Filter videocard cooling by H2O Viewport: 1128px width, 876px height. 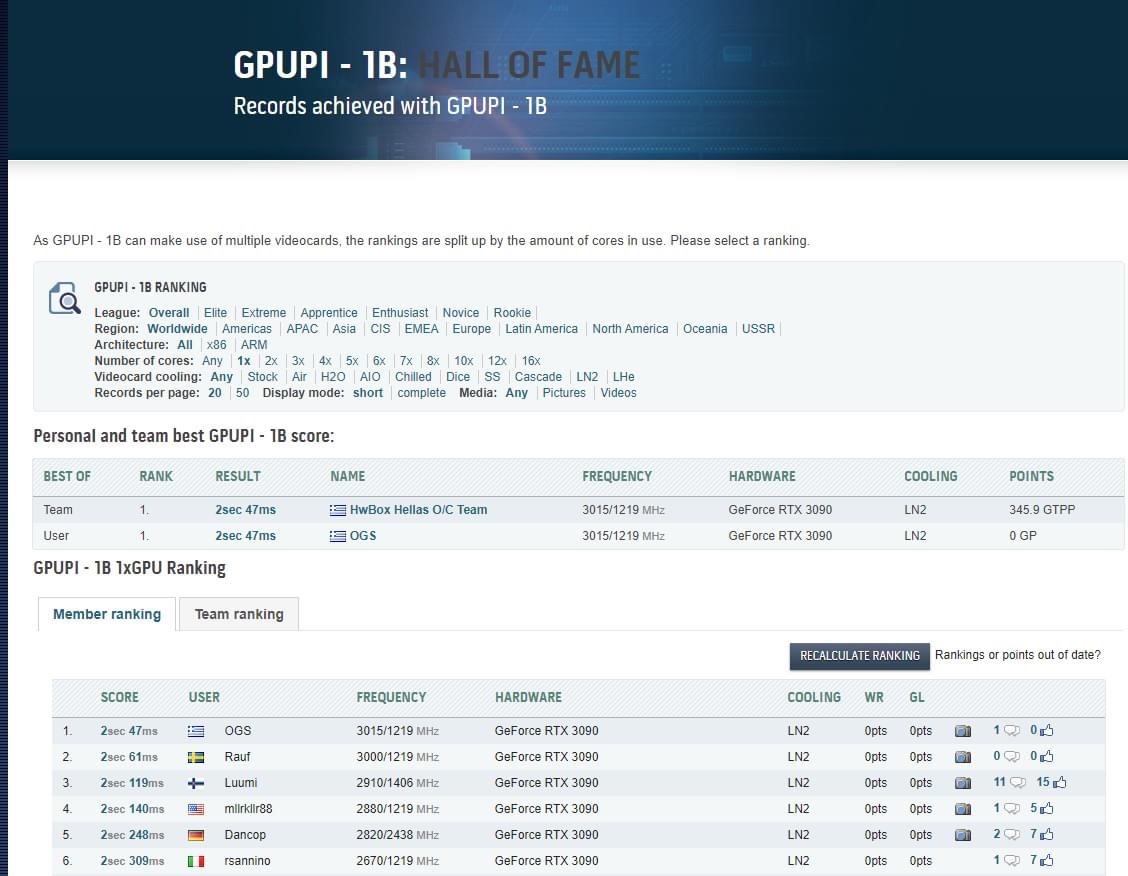coord(333,376)
